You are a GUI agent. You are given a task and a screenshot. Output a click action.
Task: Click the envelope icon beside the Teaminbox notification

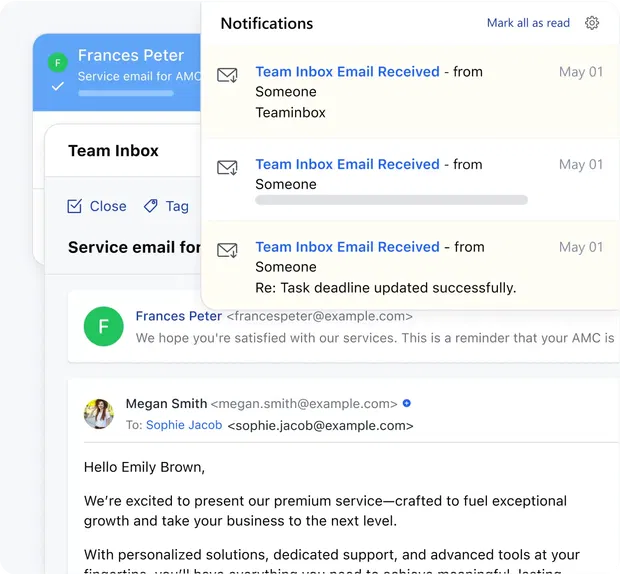227,75
